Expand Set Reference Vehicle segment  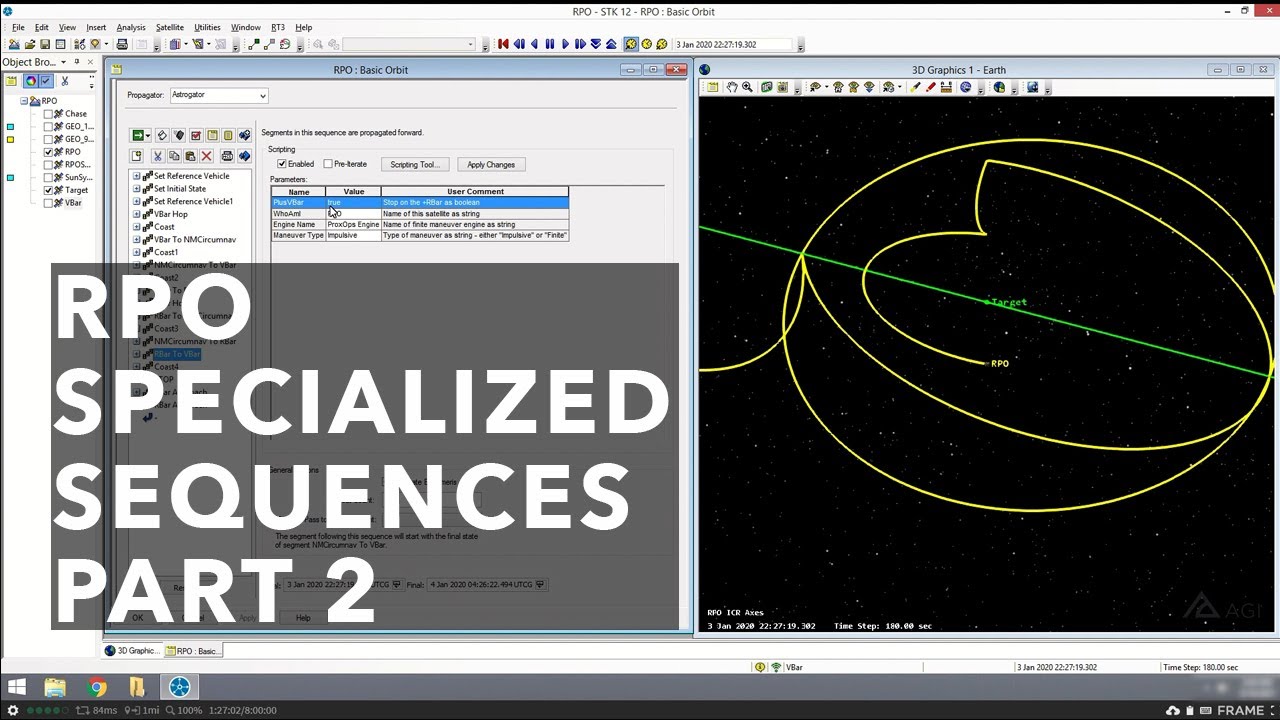136,176
